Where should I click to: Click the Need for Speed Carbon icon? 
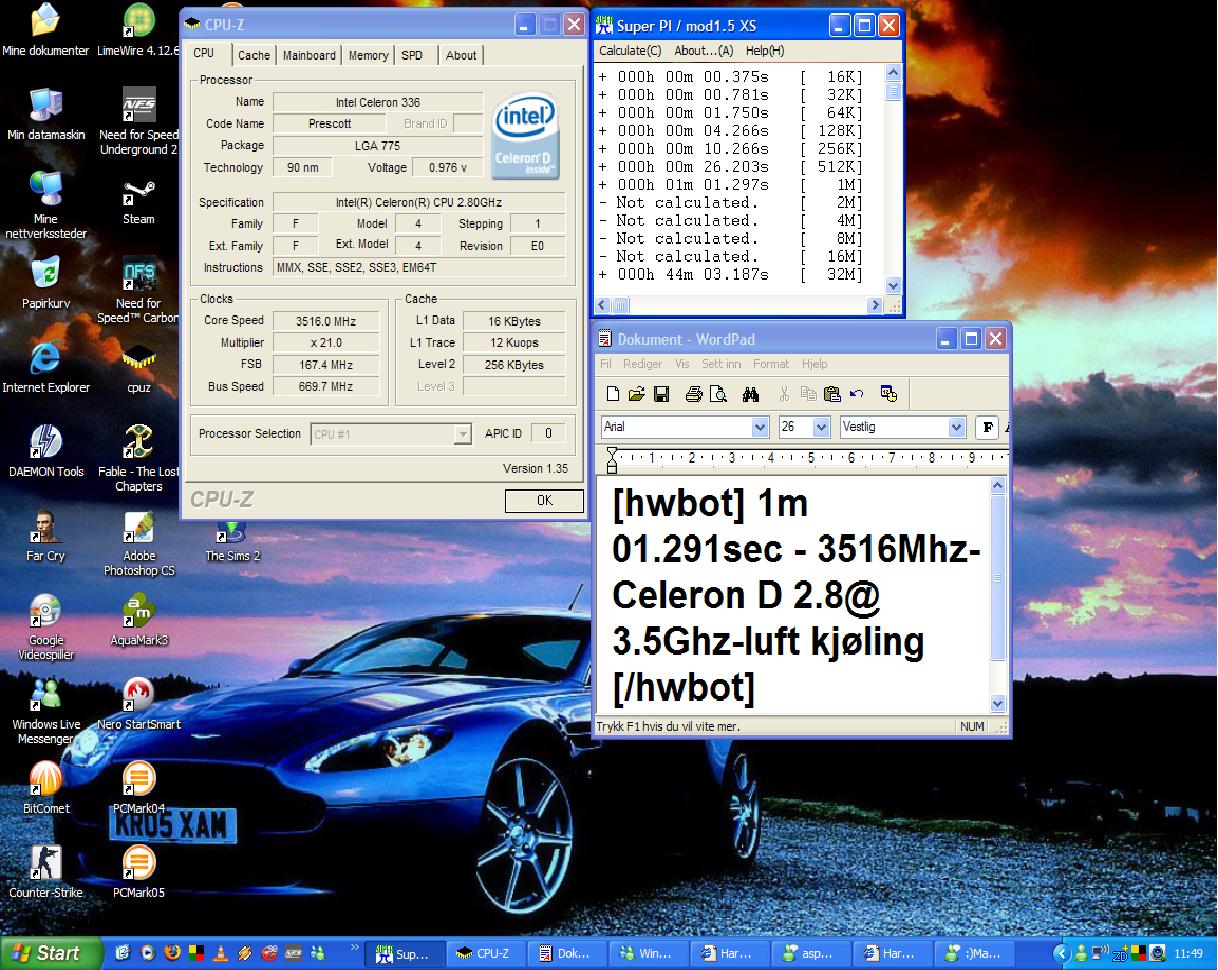(x=138, y=290)
